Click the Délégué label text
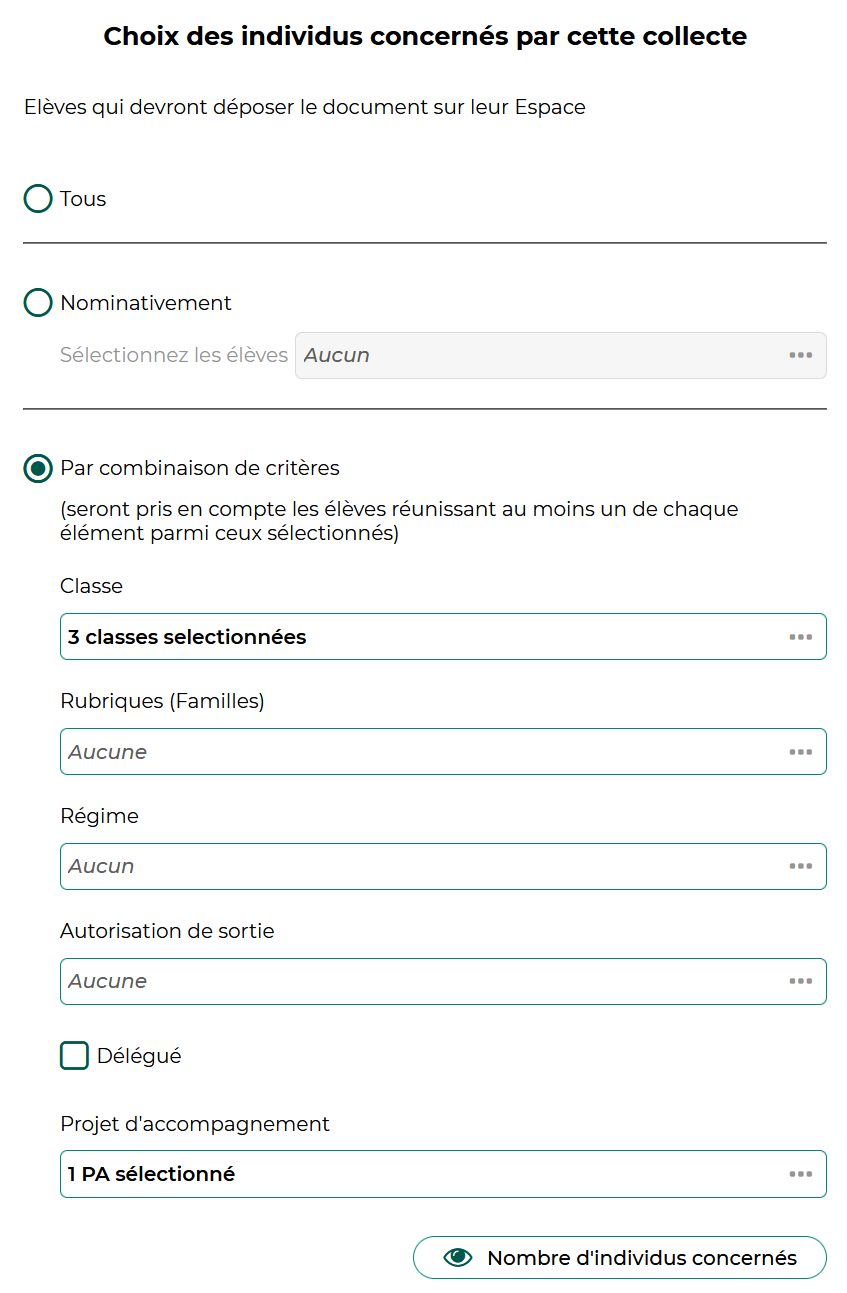Screen dimensions: 847x1293 click(139, 1056)
